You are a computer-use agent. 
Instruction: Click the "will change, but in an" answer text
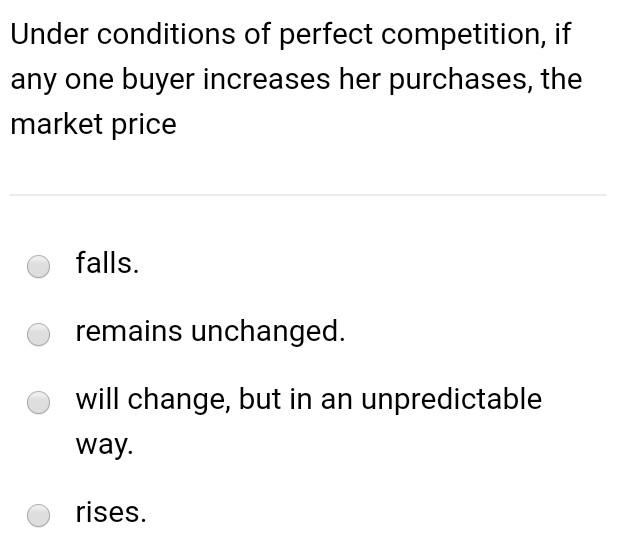click(214, 399)
